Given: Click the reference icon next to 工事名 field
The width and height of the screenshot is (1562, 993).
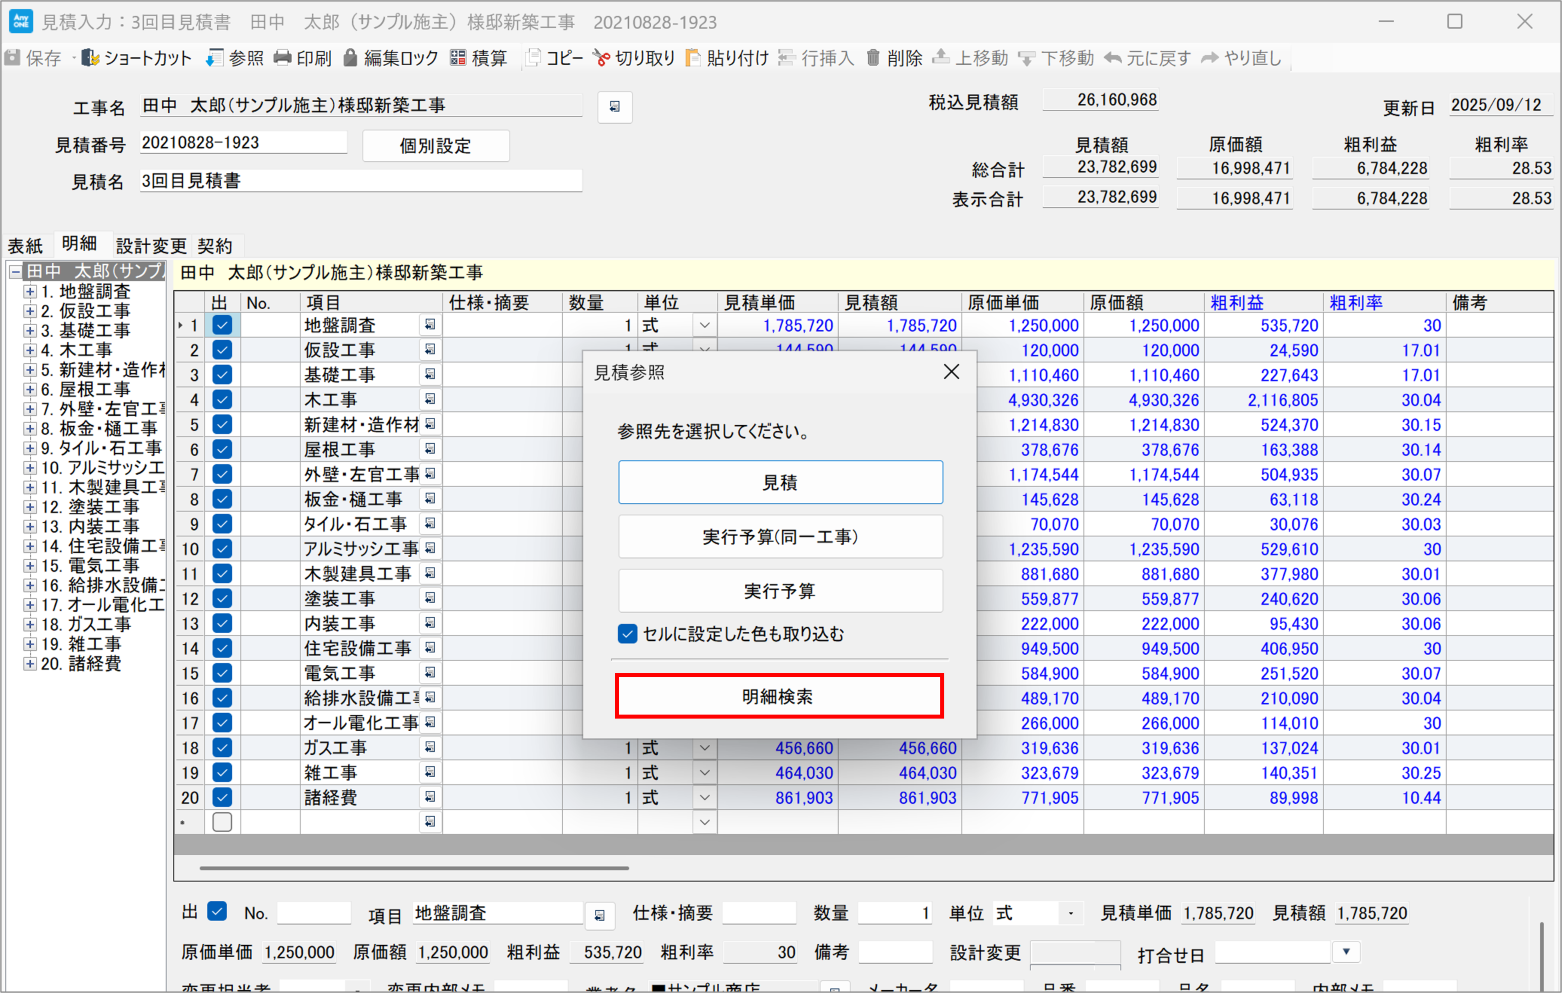Looking at the screenshot, I should pyautogui.click(x=614, y=107).
